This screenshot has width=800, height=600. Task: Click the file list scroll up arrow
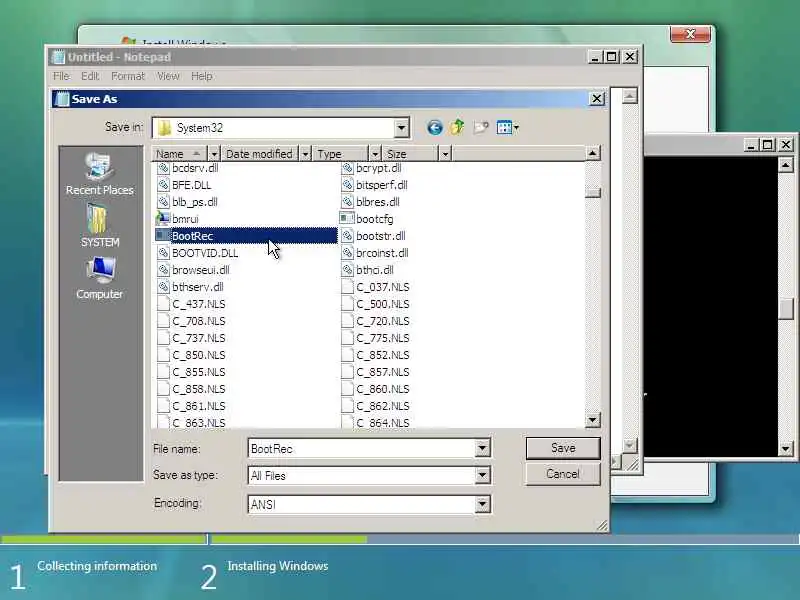pos(592,153)
